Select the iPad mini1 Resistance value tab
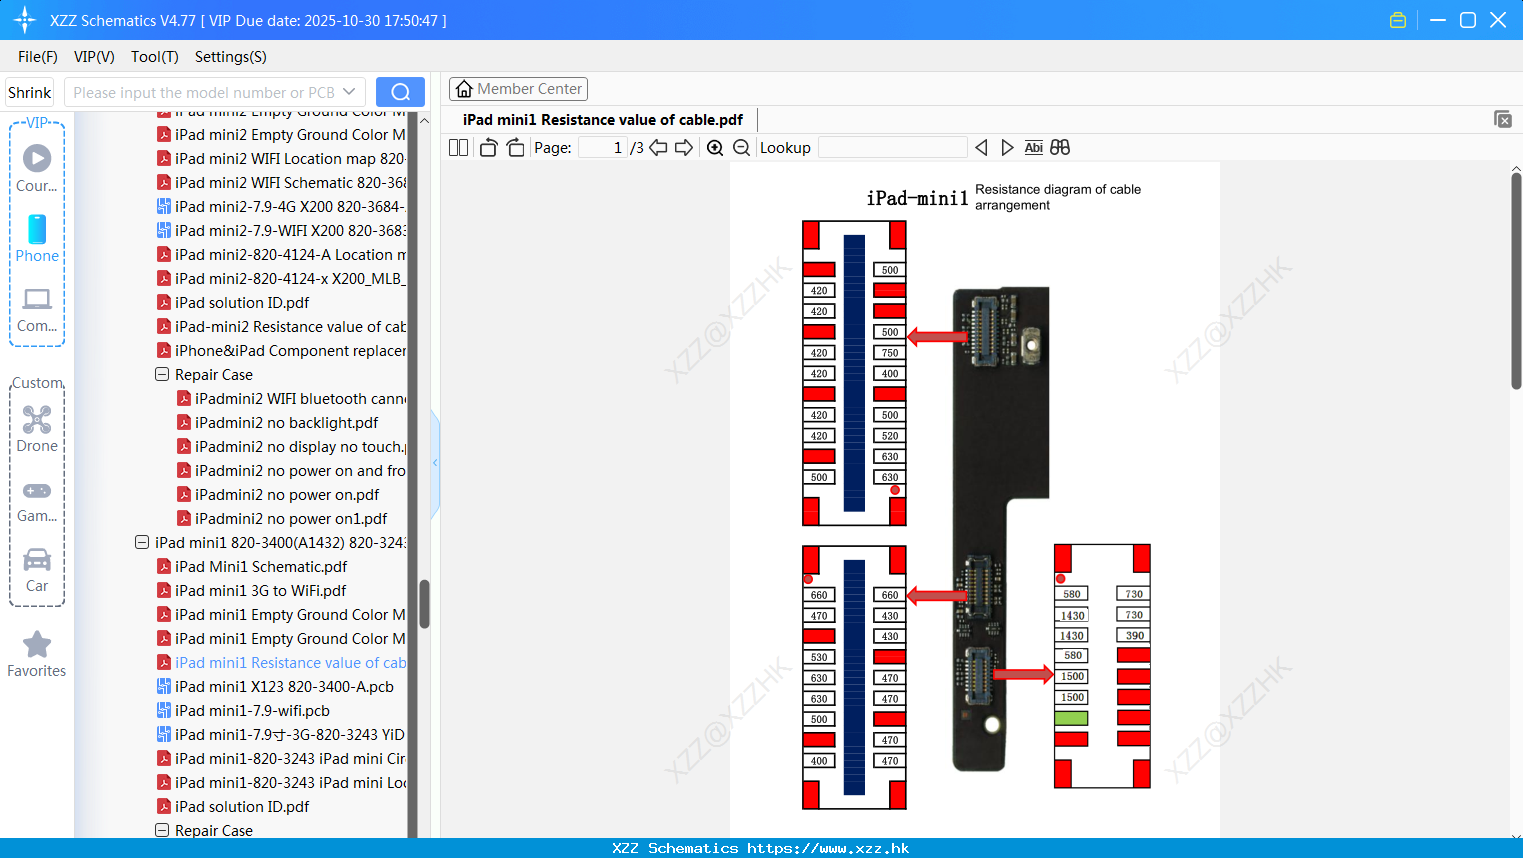 coord(603,120)
